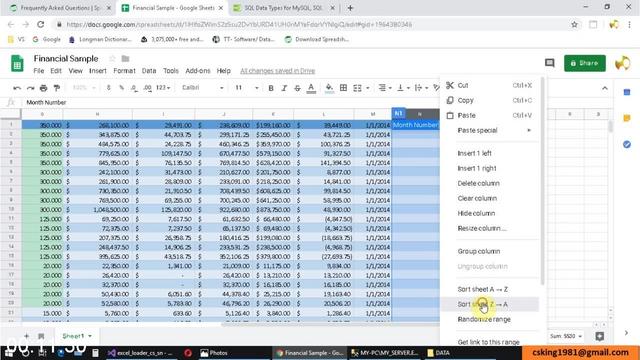Increase decimal places icon

pyautogui.click(x=147, y=88)
